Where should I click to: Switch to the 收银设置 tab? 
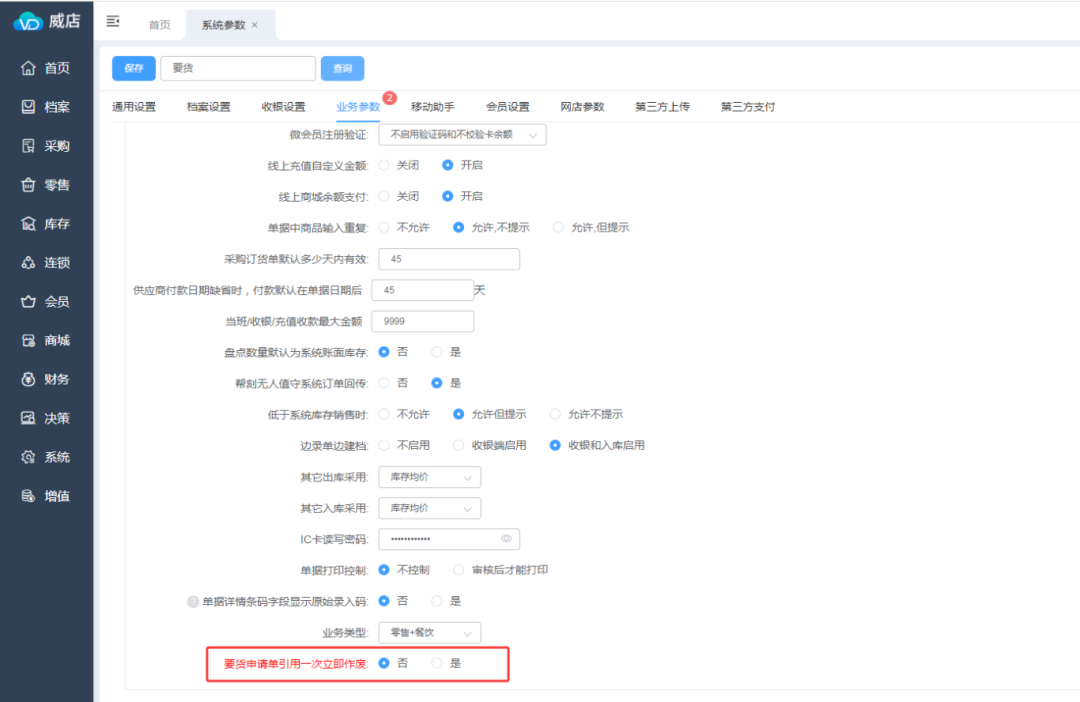pos(283,107)
